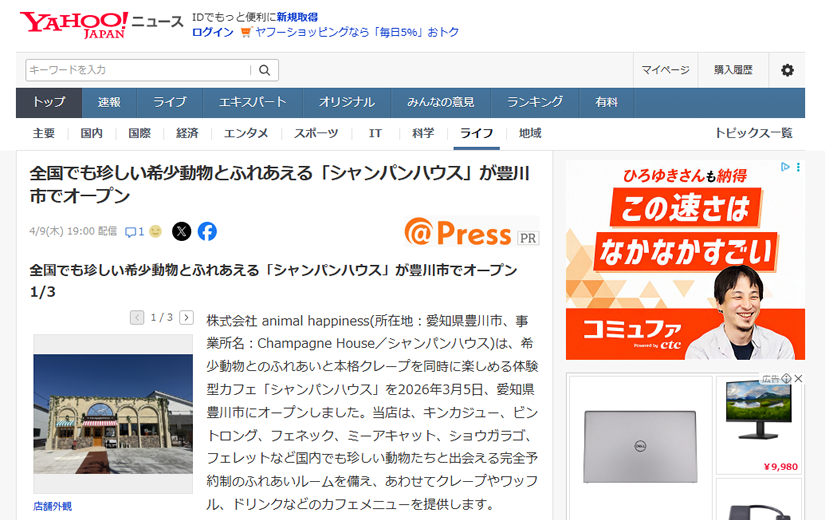
Task: Open settings via the gear icon
Action: [787, 70]
